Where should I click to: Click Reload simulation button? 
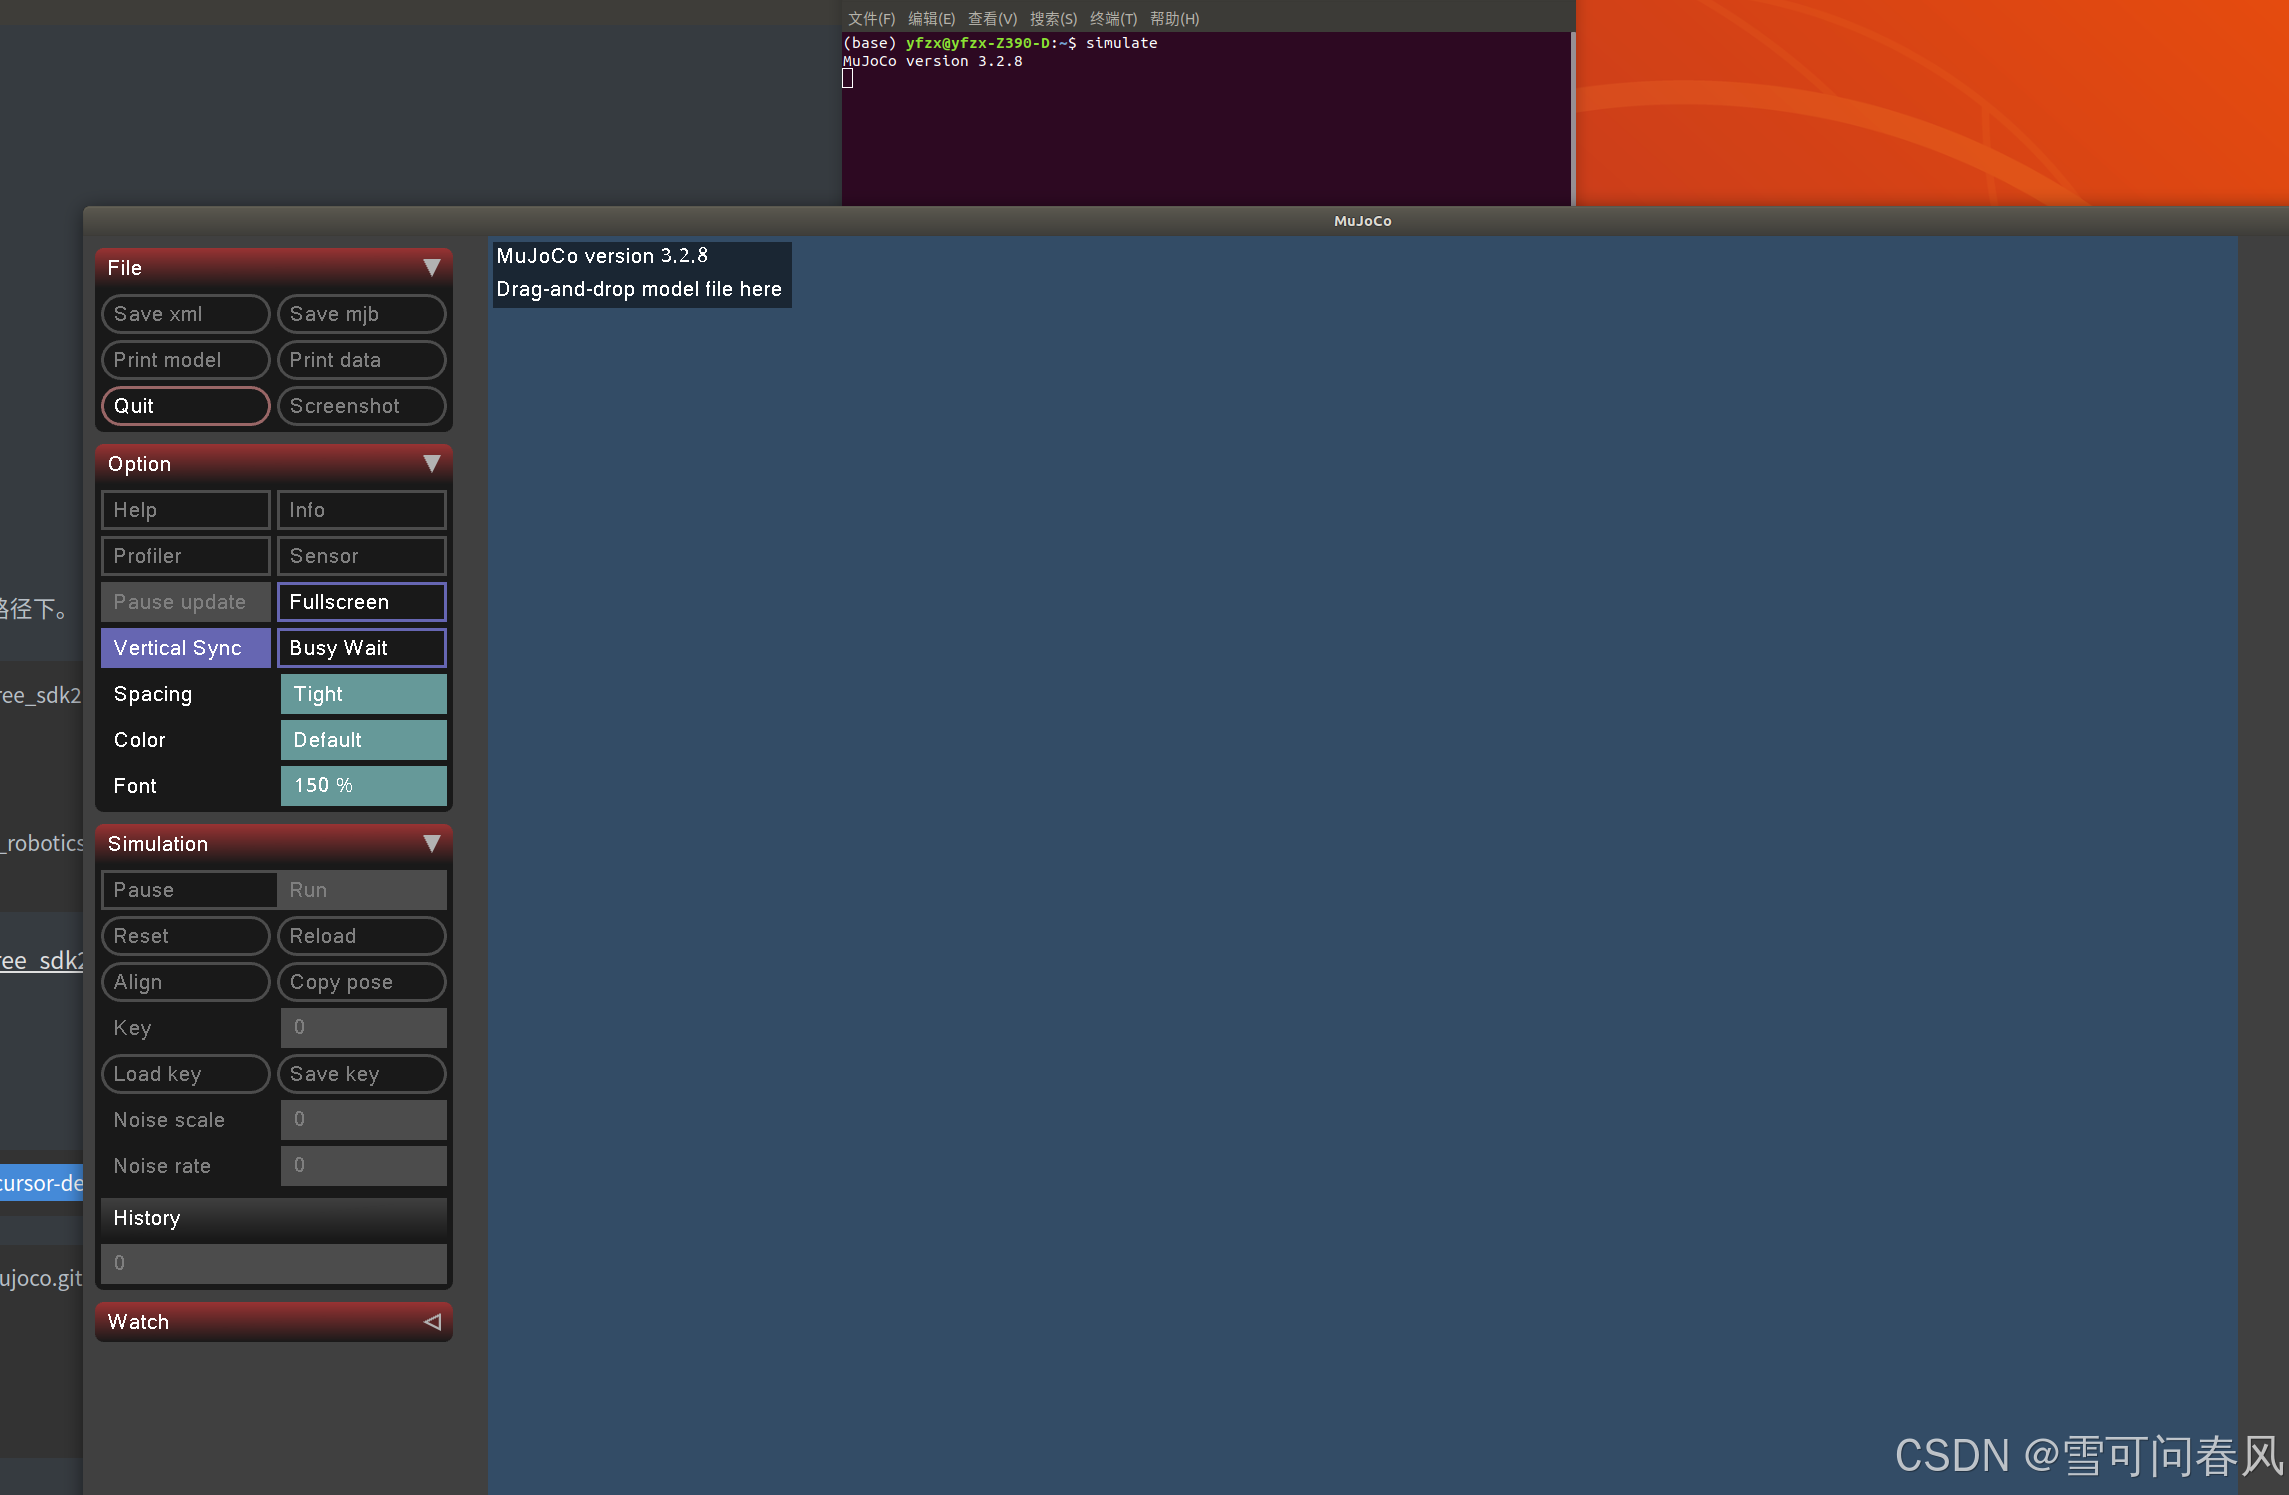[x=361, y=936]
